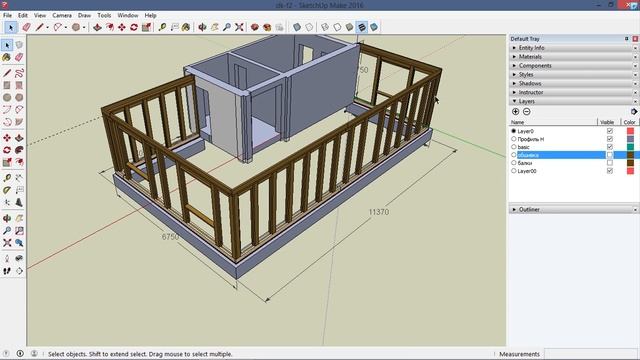Open color swatch for basic layer
Image resolution: width=640 pixels, height=360 pixels.
click(631, 147)
